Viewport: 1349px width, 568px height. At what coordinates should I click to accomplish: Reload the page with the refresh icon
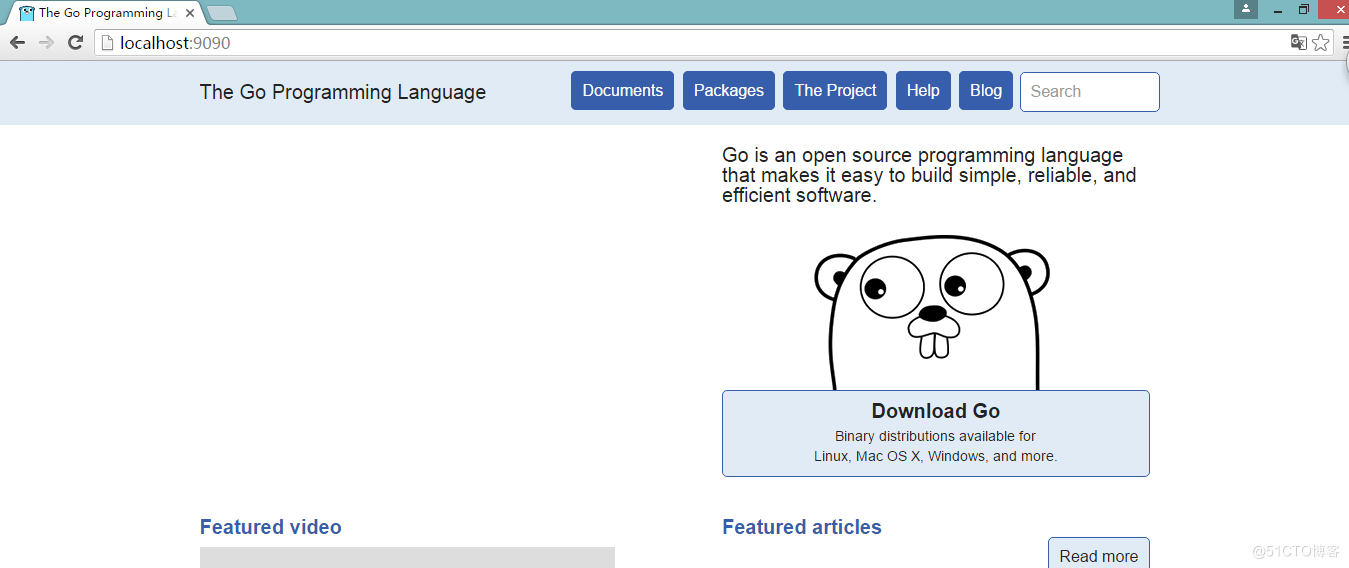(75, 42)
